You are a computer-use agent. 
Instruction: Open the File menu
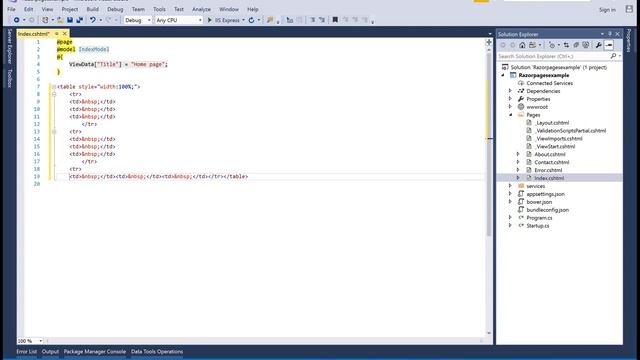pyautogui.click(x=11, y=9)
